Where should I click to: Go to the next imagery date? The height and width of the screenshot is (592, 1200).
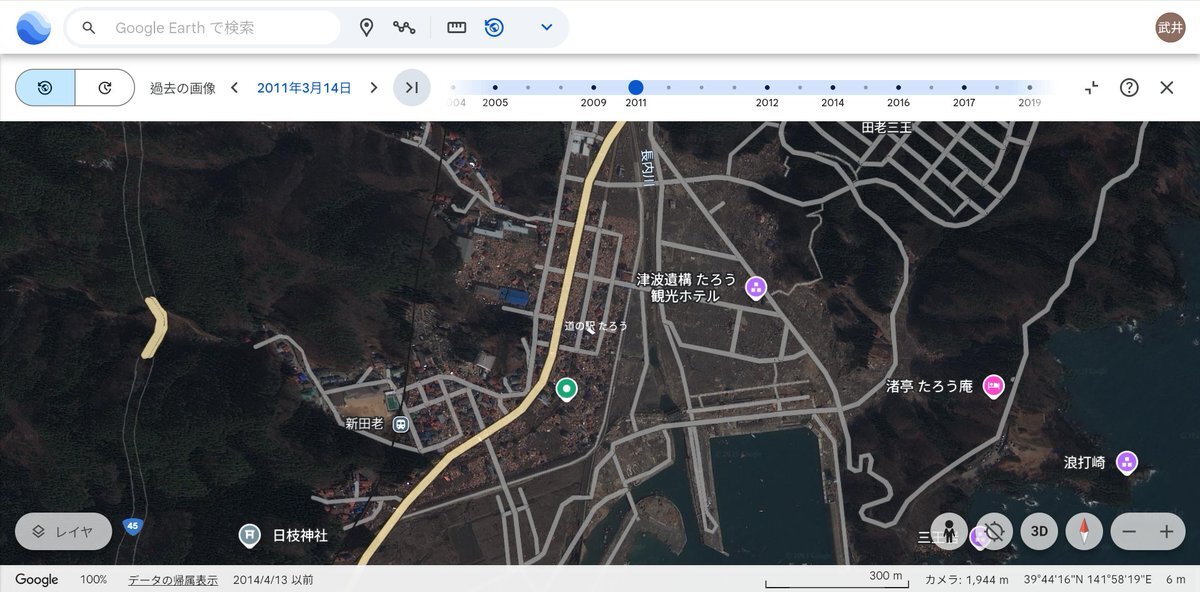[x=374, y=88]
